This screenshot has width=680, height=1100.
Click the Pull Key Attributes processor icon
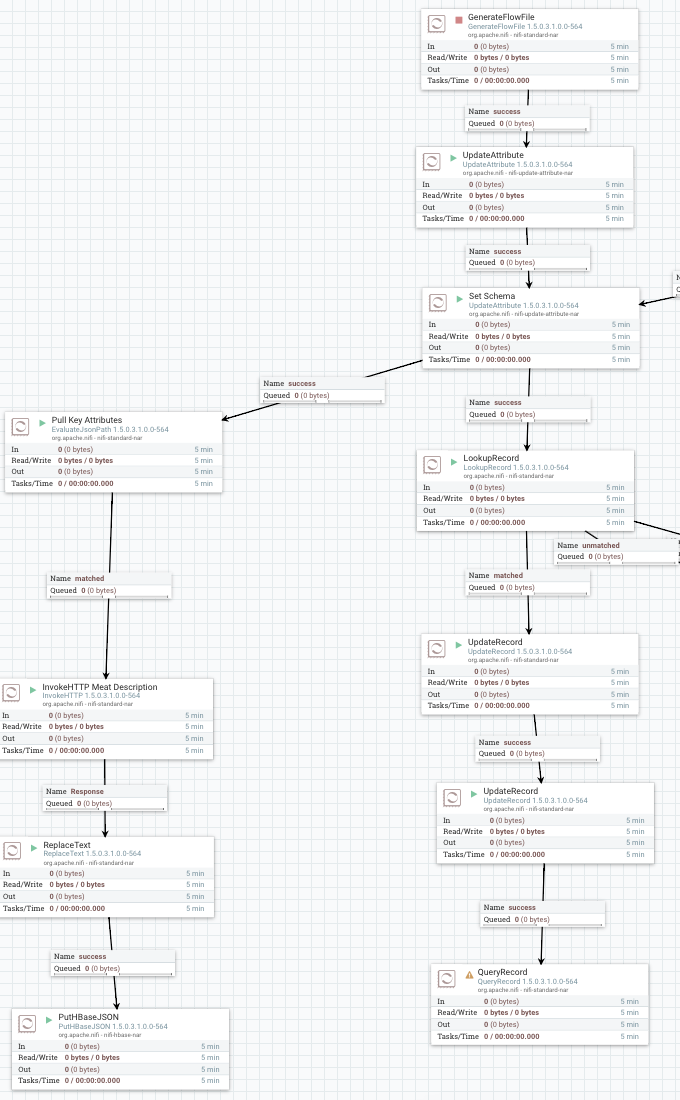point(20,426)
